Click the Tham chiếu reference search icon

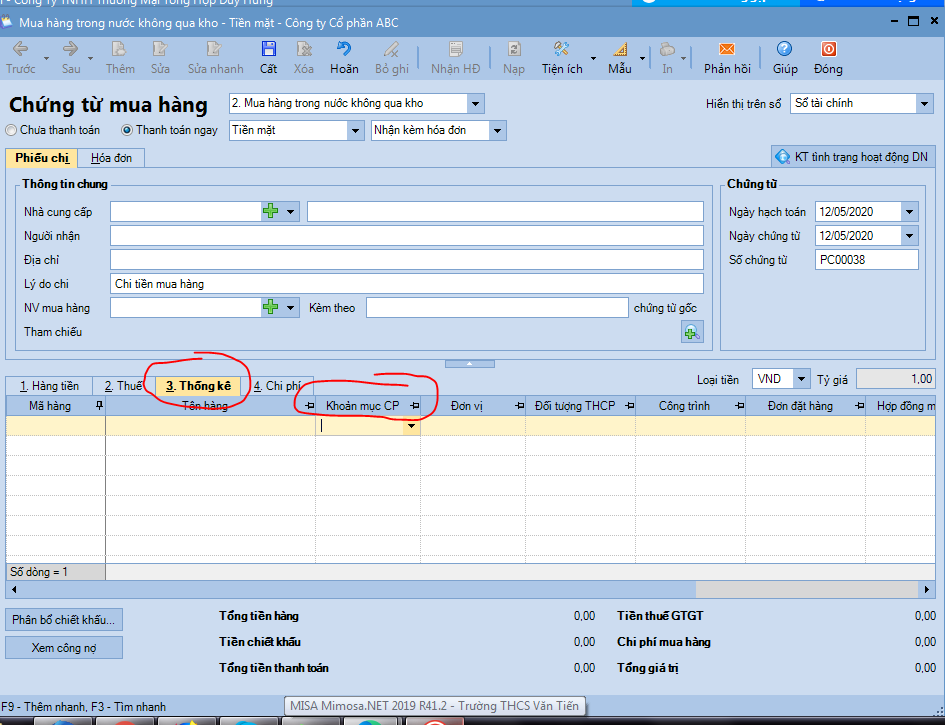pyautogui.click(x=692, y=332)
